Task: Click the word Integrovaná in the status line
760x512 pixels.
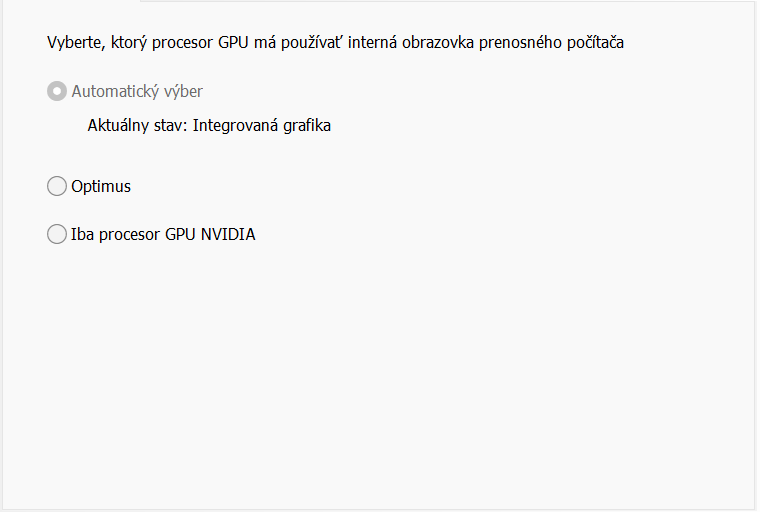Action: [236, 126]
